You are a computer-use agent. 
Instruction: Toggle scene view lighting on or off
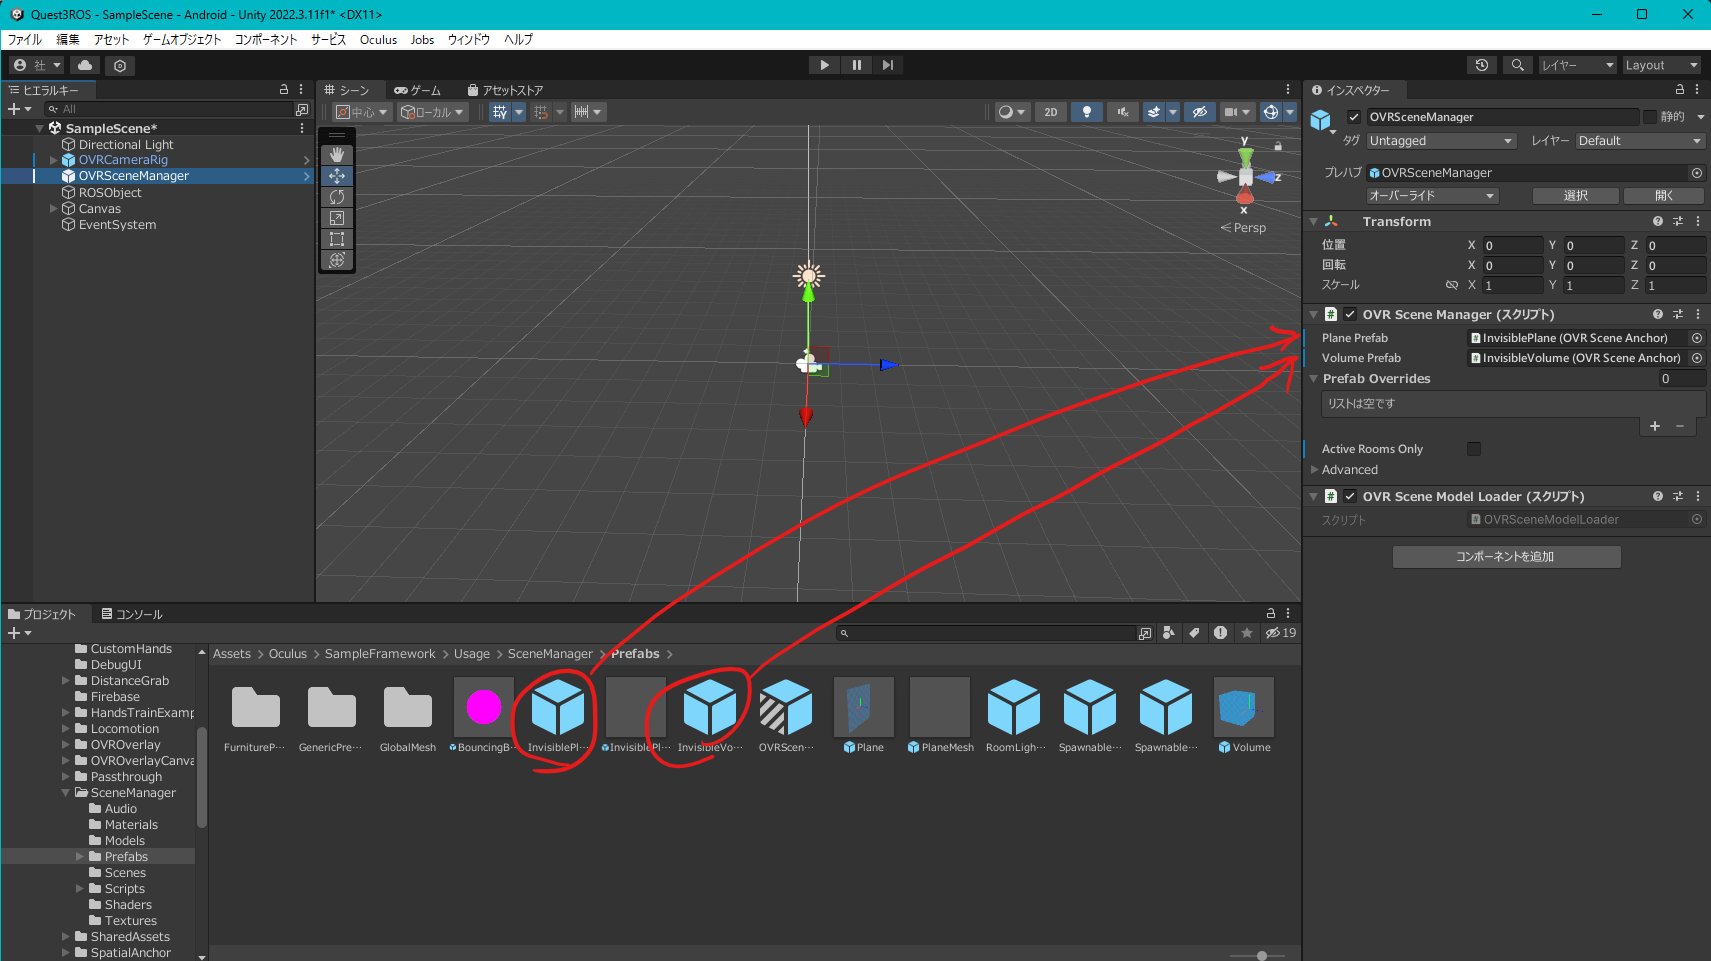coord(1087,111)
